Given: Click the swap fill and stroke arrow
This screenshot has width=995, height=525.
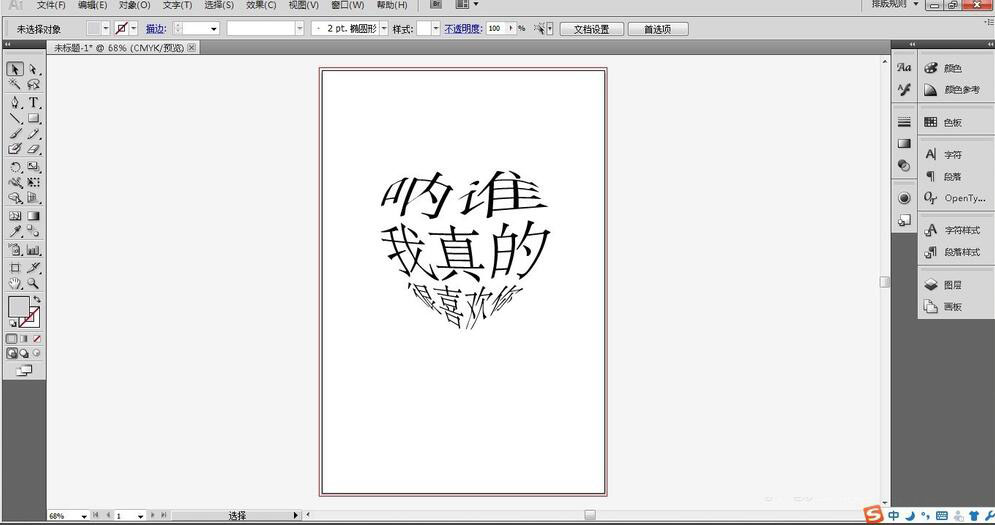Looking at the screenshot, I should (37, 300).
